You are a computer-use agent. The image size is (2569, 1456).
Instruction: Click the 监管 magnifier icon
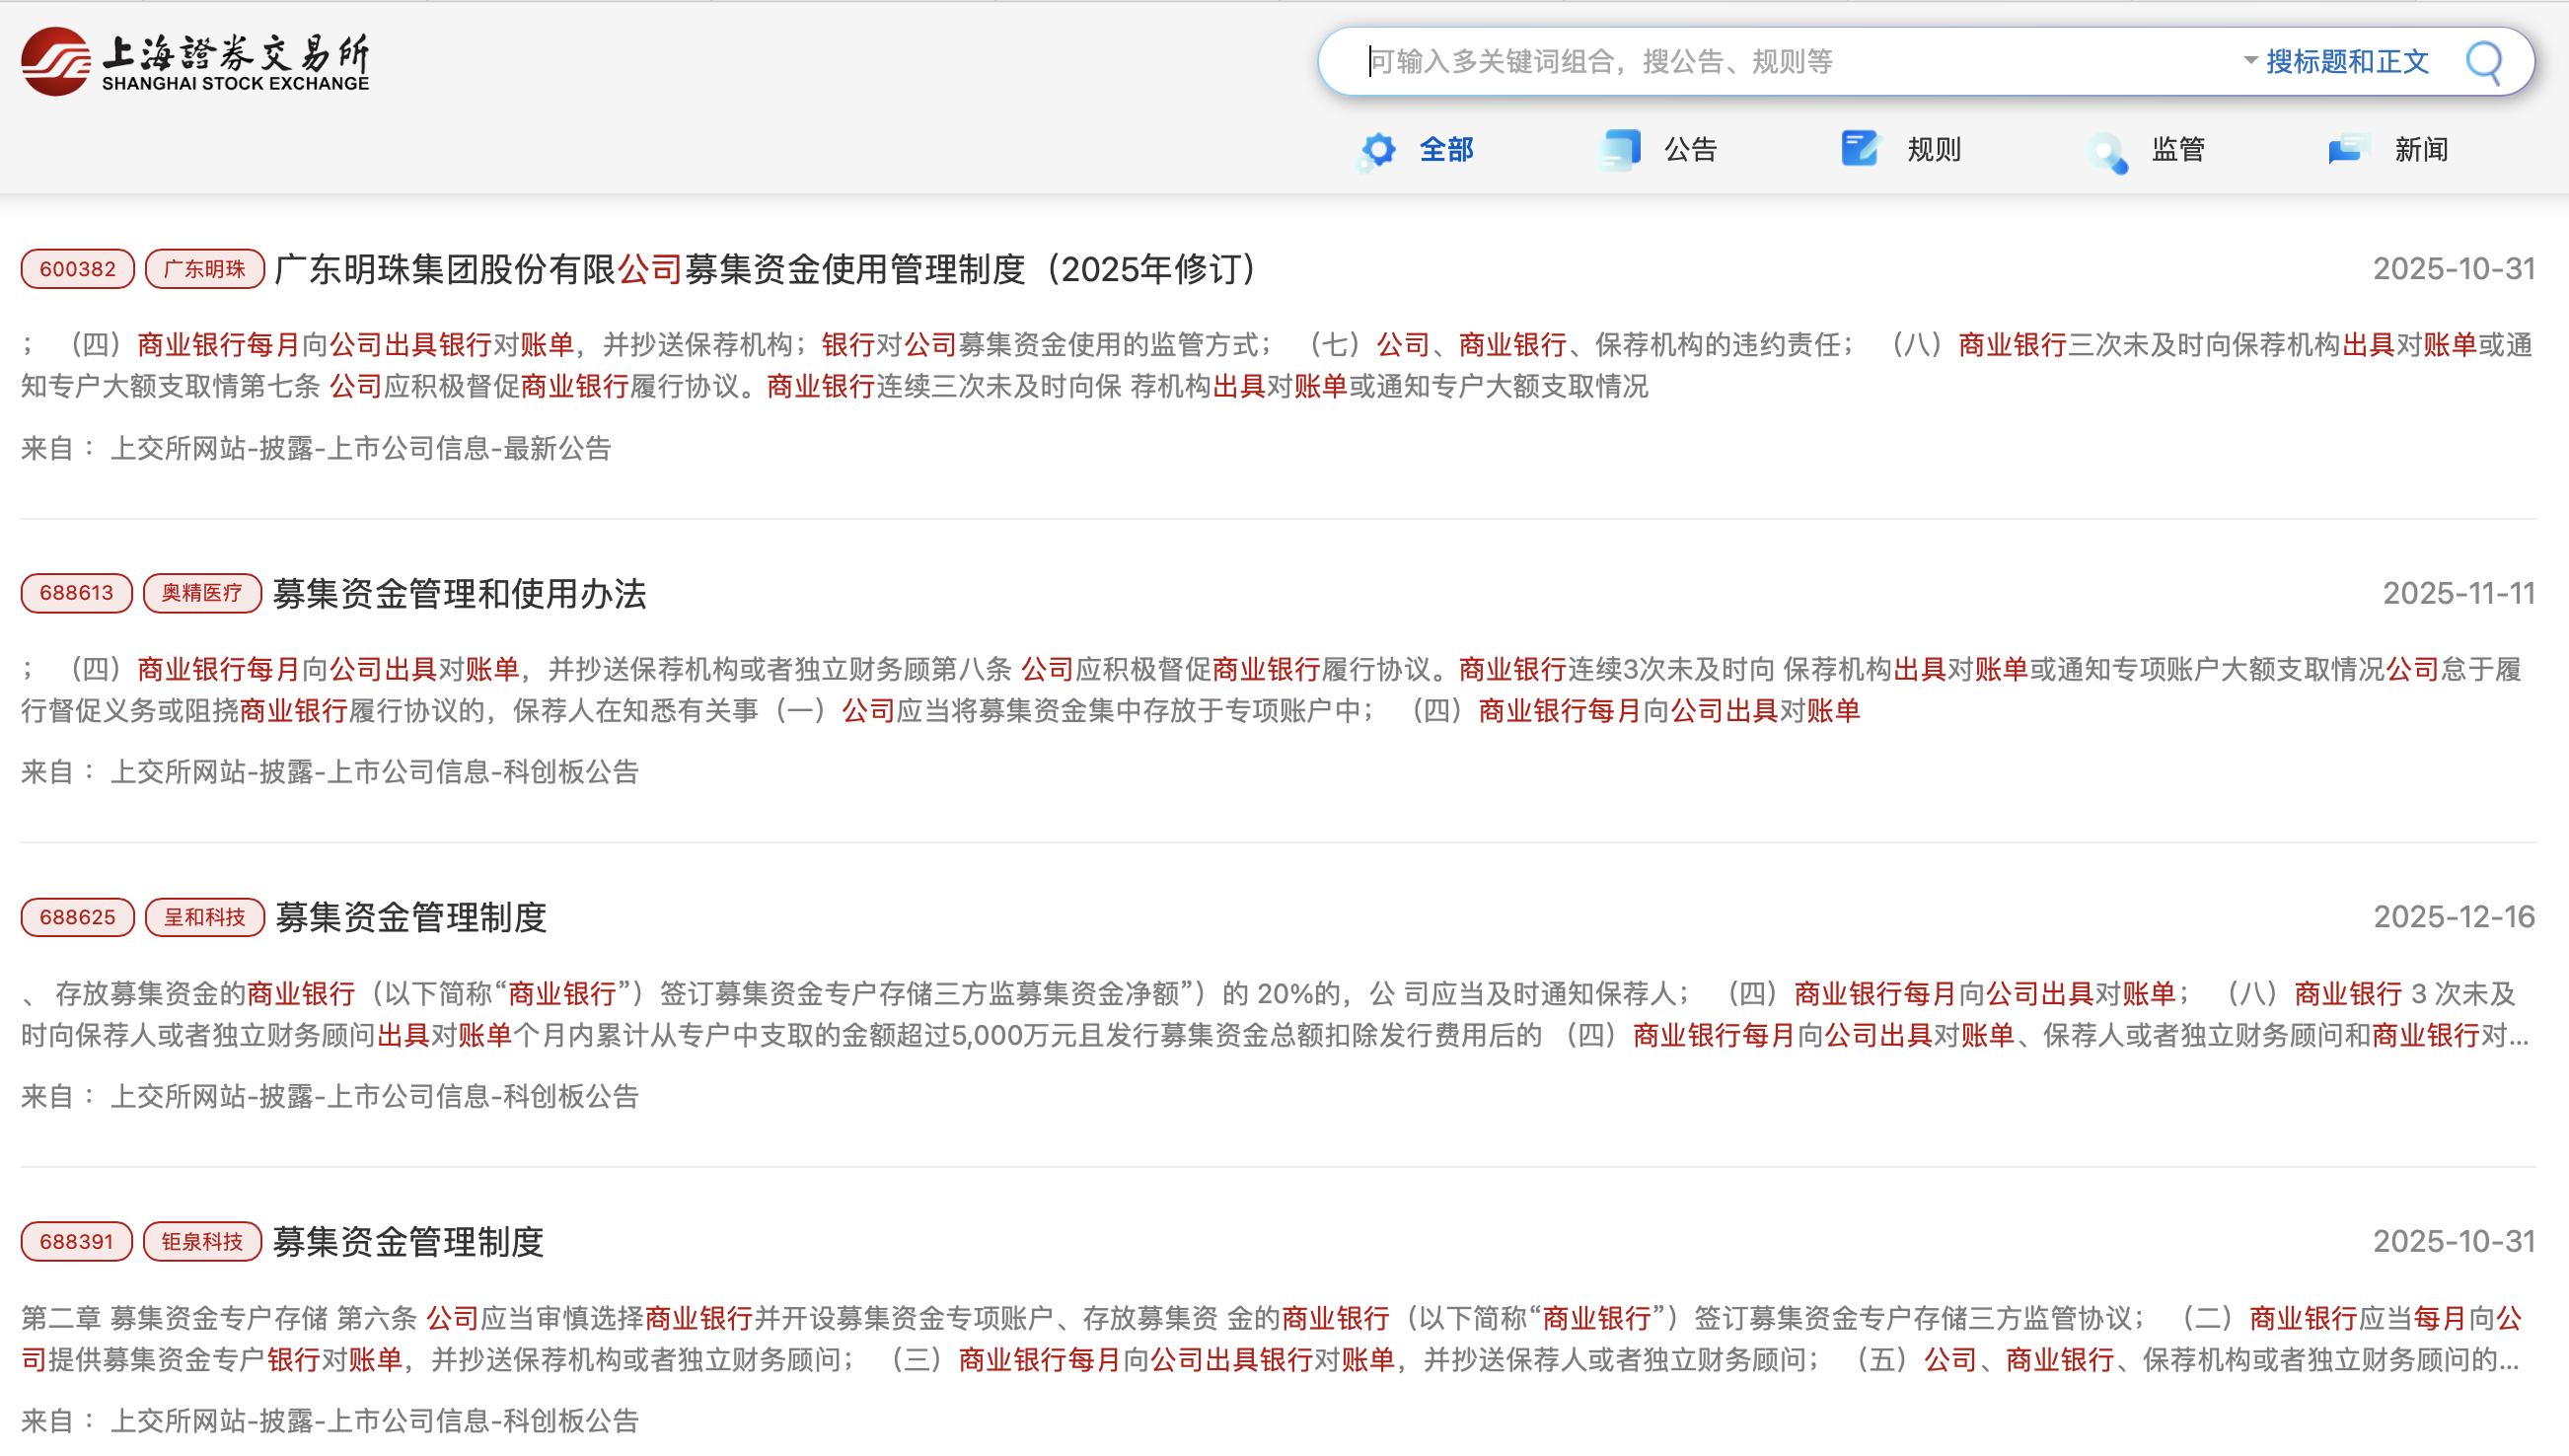click(x=2107, y=152)
